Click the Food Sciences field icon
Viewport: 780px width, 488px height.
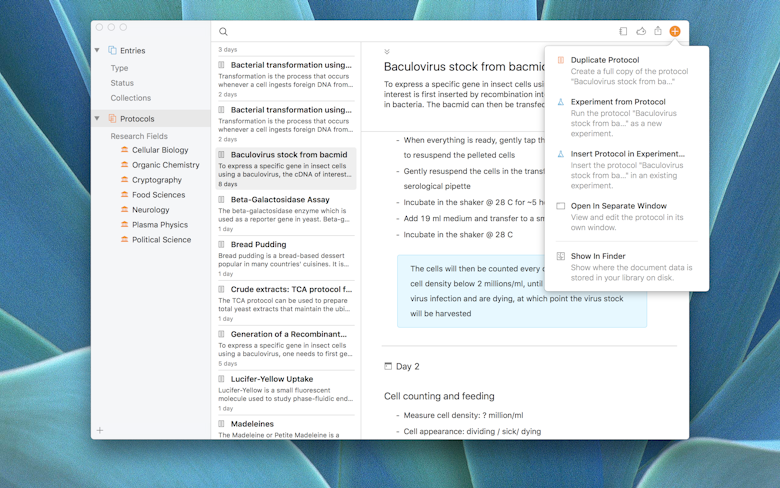[x=124, y=194]
